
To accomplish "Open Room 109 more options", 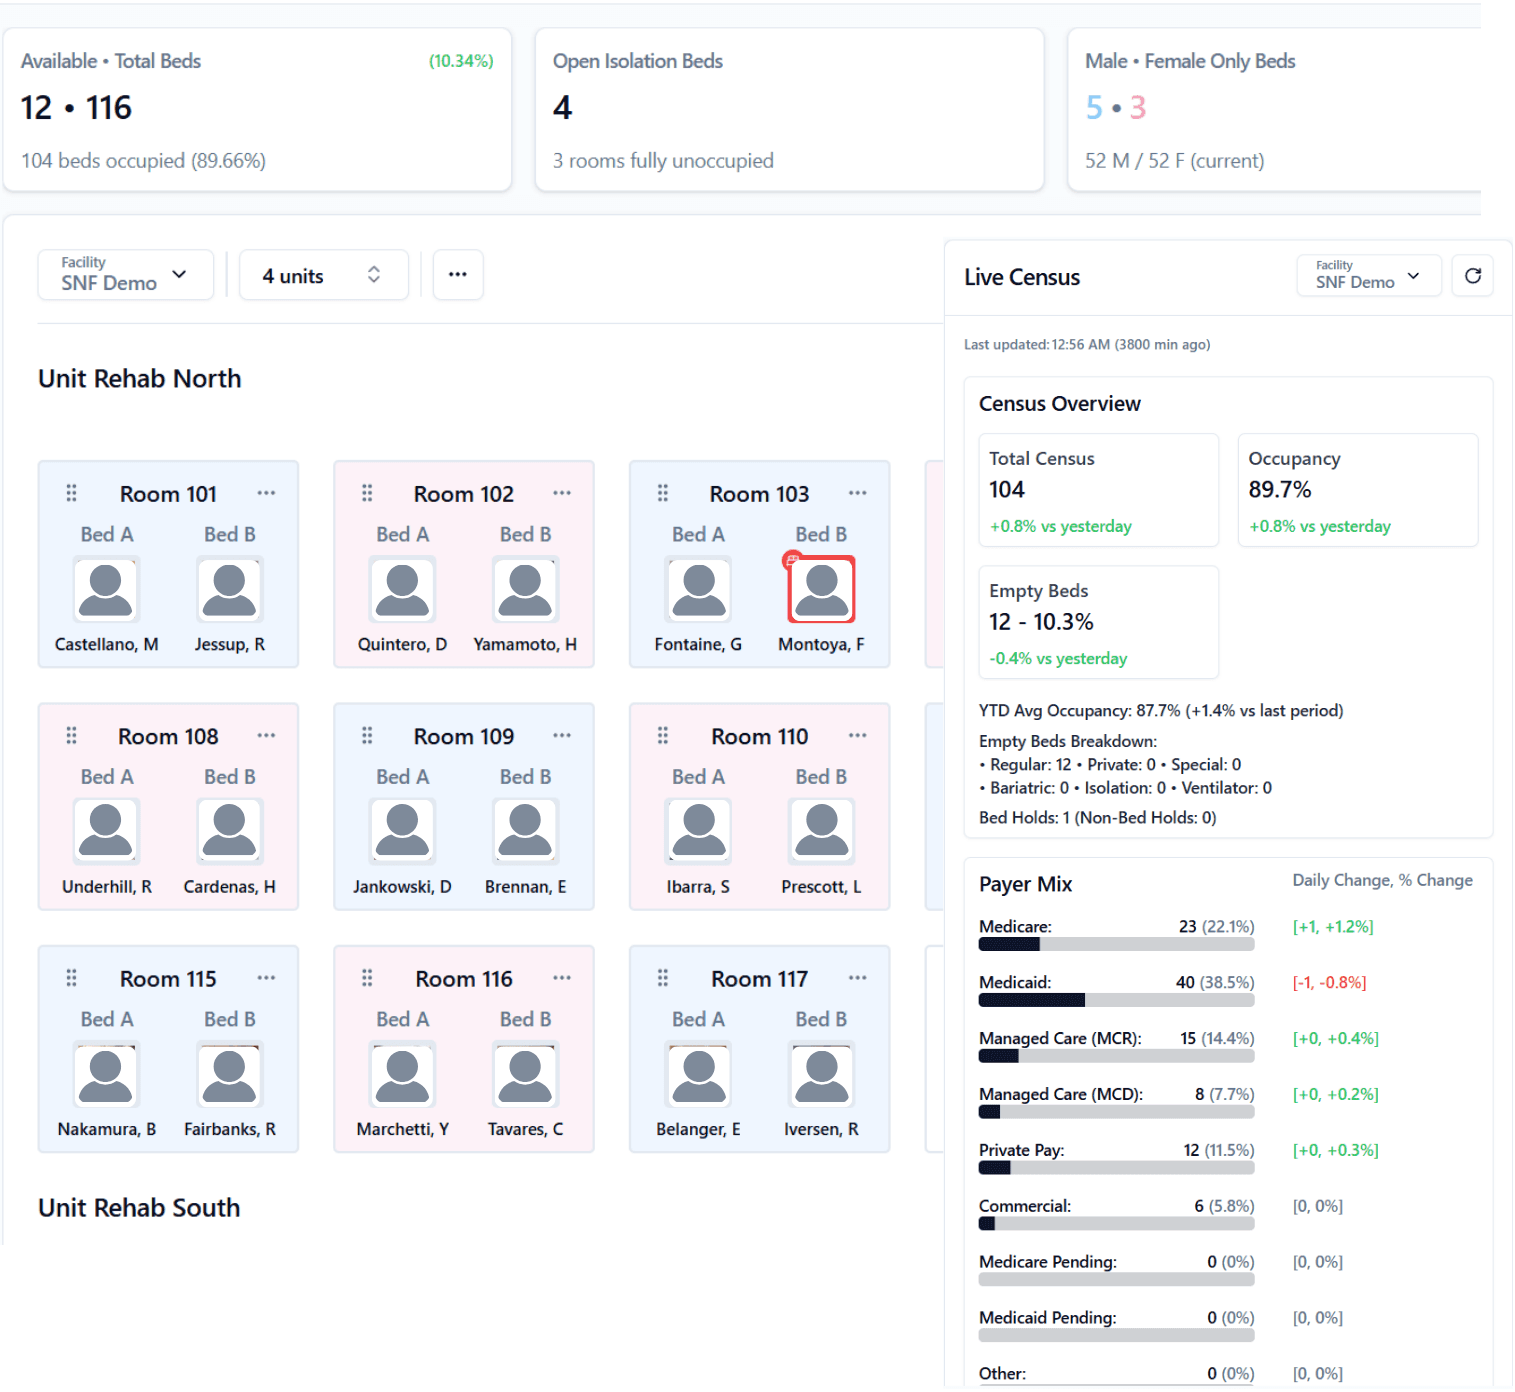I will pyautogui.click(x=562, y=735).
